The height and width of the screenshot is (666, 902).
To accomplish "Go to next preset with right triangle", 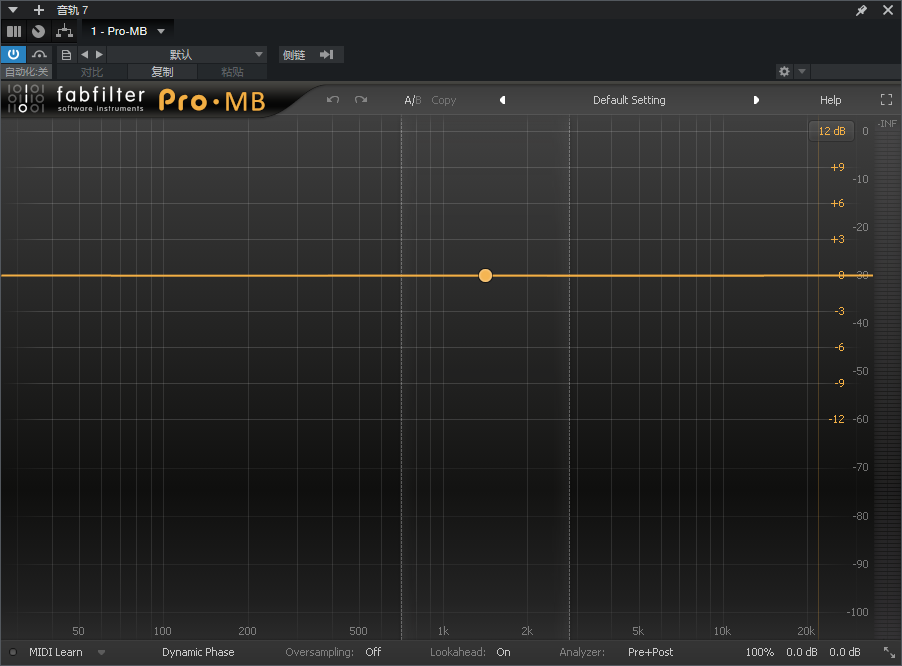I will point(99,55).
